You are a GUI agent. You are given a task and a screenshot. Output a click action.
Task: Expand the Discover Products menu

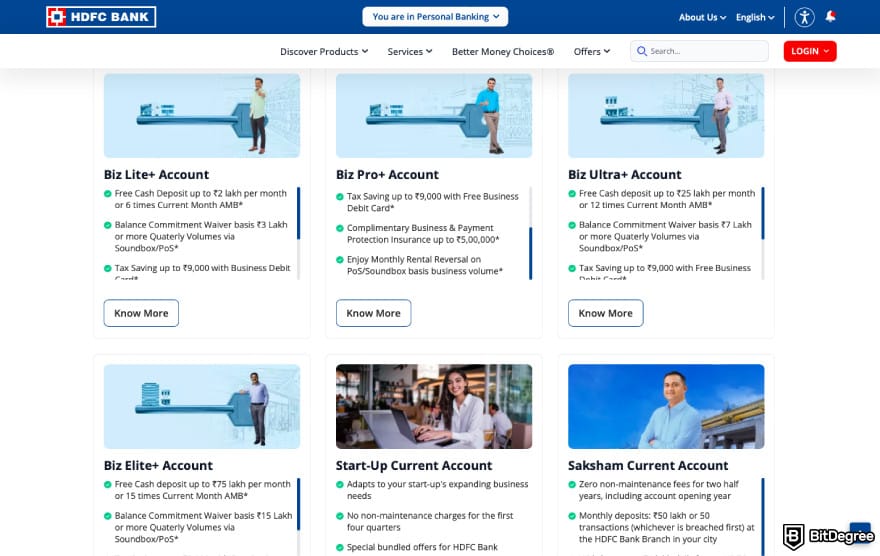pos(324,52)
